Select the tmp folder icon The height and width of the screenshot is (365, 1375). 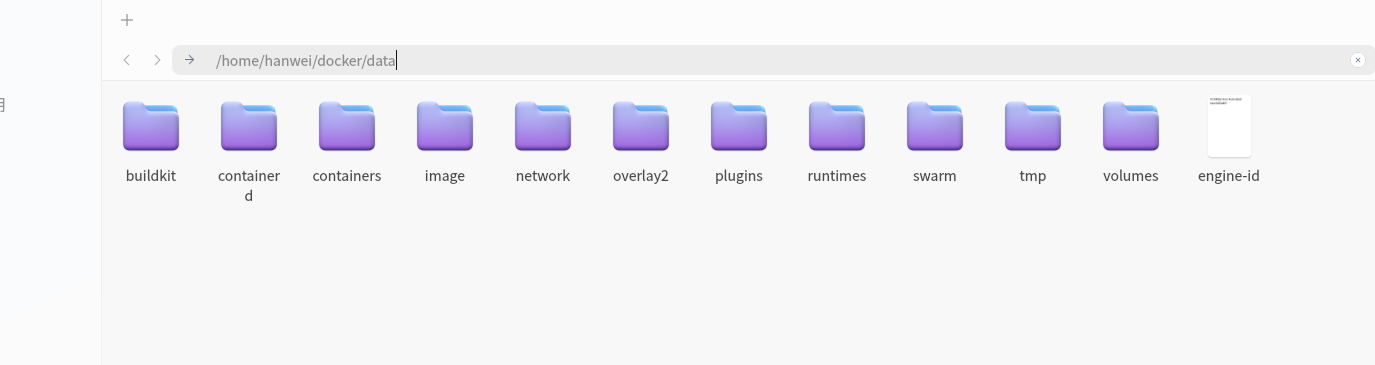click(1033, 126)
